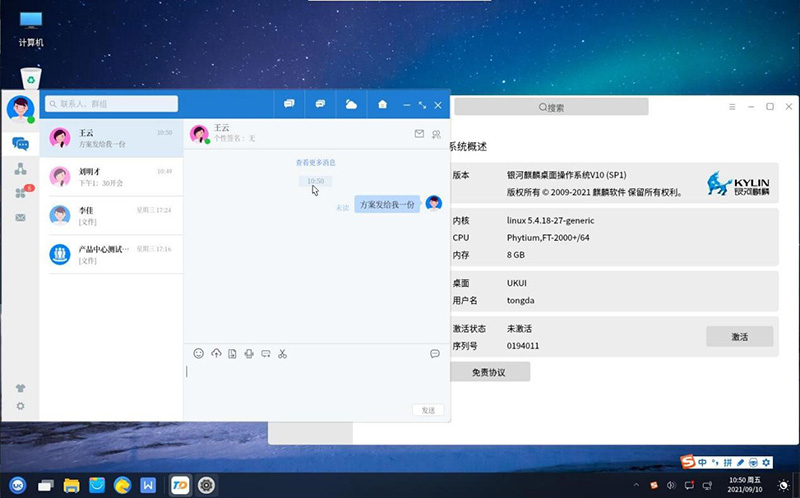Image resolution: width=800 pixels, height=498 pixels.
Task: Open message history icon right of chat toolbar
Action: point(435,353)
